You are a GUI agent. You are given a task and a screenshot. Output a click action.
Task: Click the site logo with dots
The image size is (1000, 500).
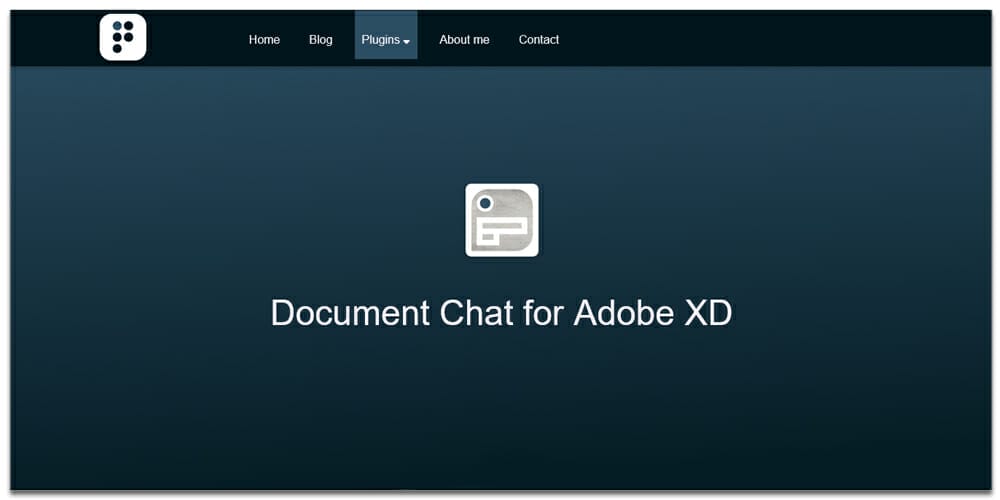tap(123, 38)
